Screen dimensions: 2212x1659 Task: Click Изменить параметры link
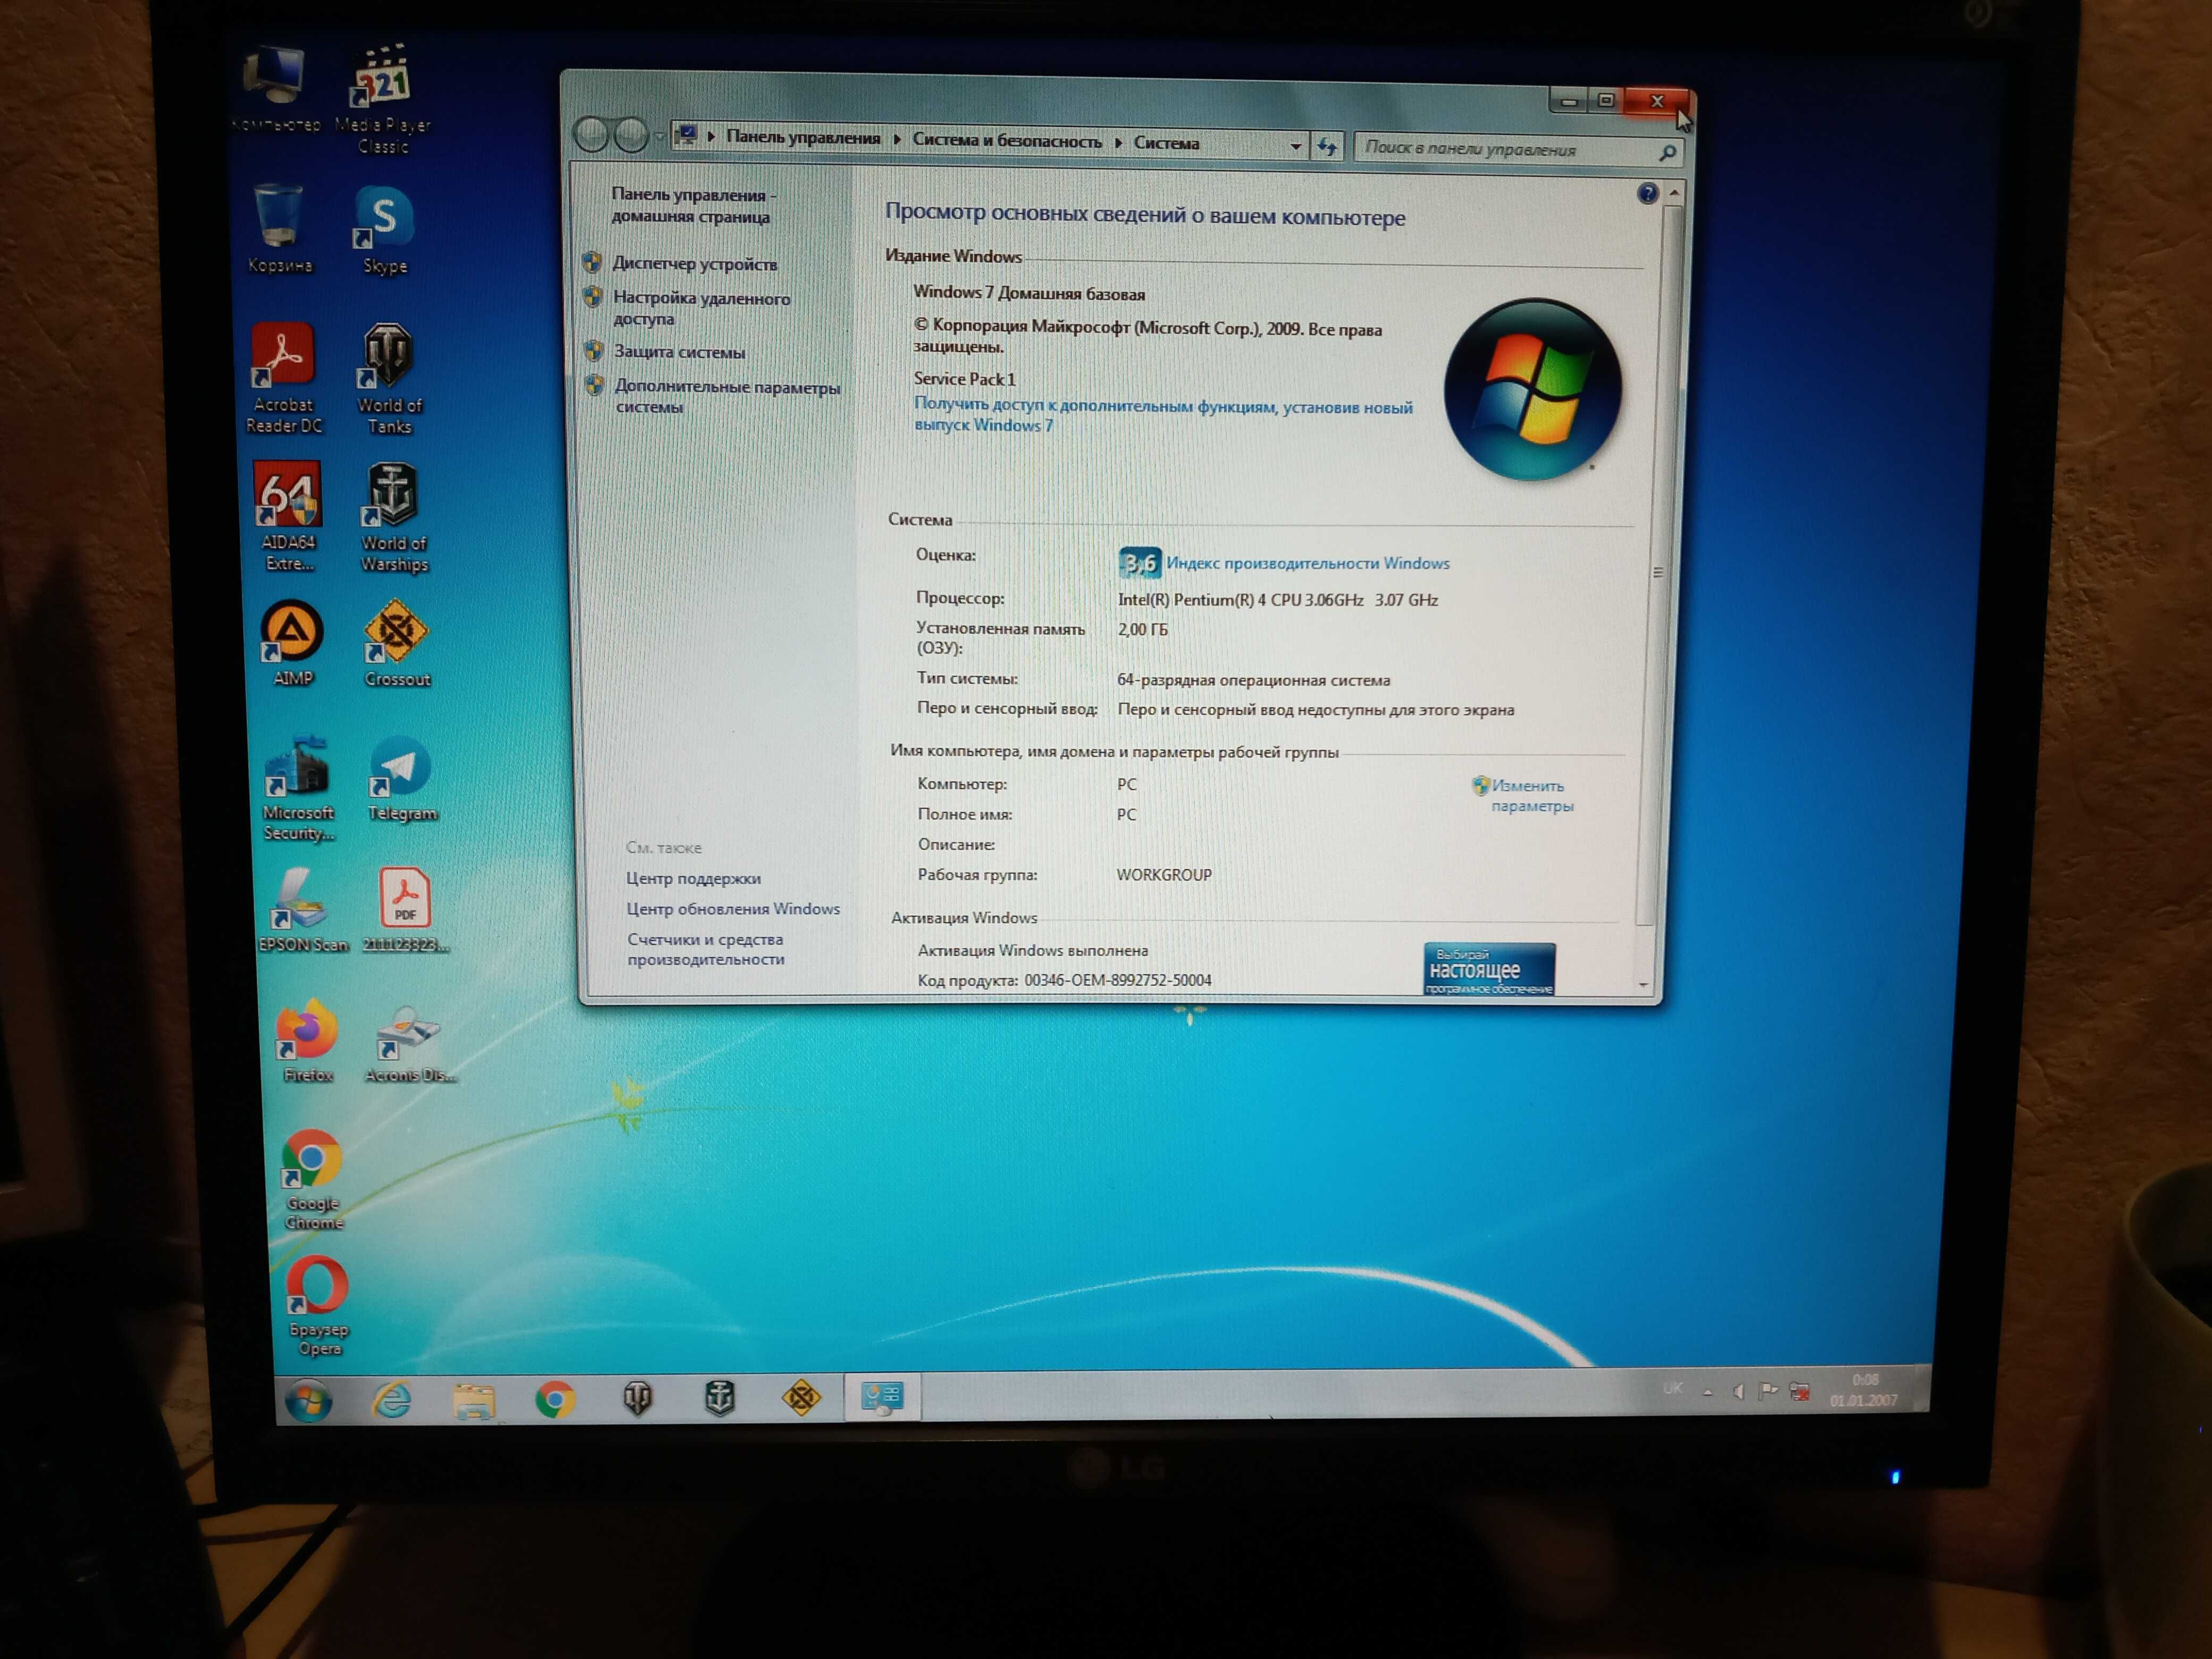pos(1530,795)
